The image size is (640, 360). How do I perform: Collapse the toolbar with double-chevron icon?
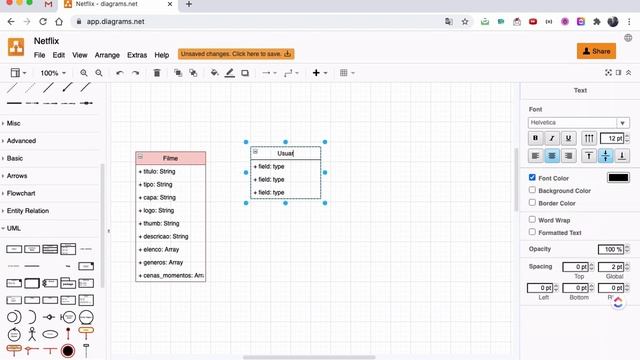click(x=629, y=73)
